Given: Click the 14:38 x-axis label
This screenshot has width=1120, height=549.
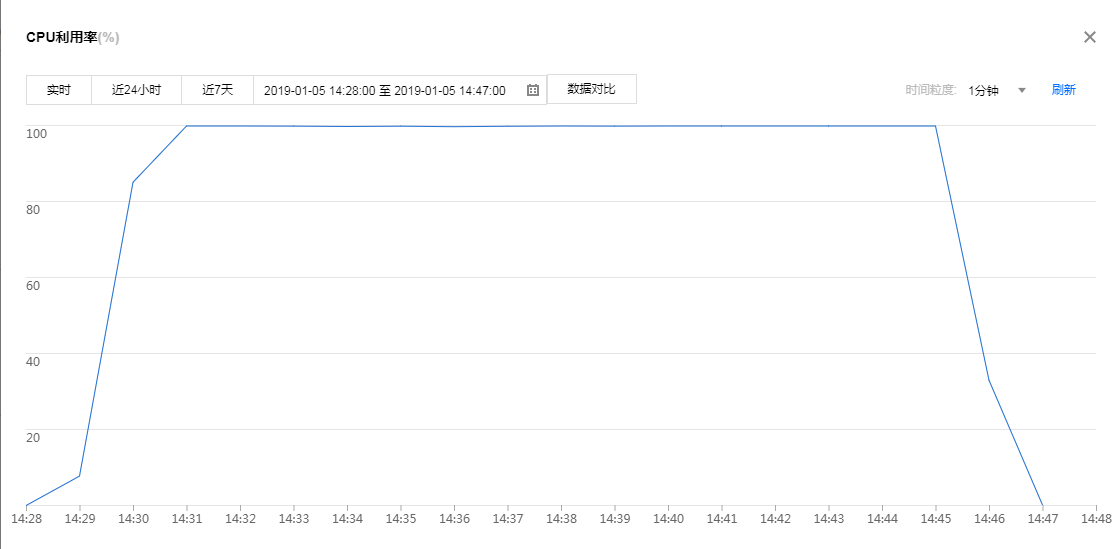Looking at the screenshot, I should pos(561,519).
